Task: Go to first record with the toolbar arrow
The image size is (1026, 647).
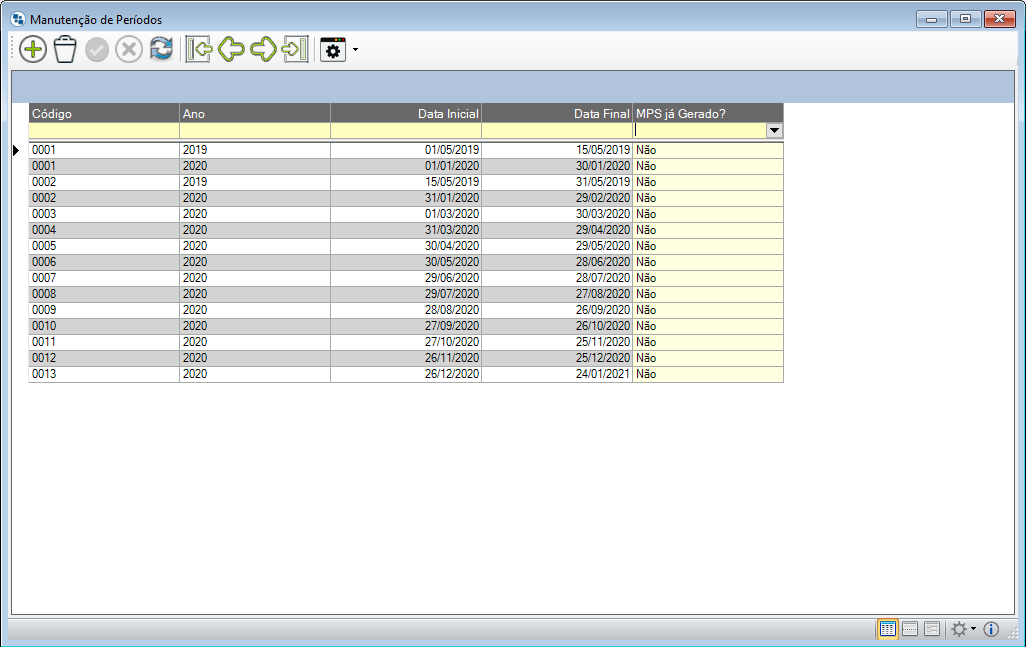Action: 198,50
